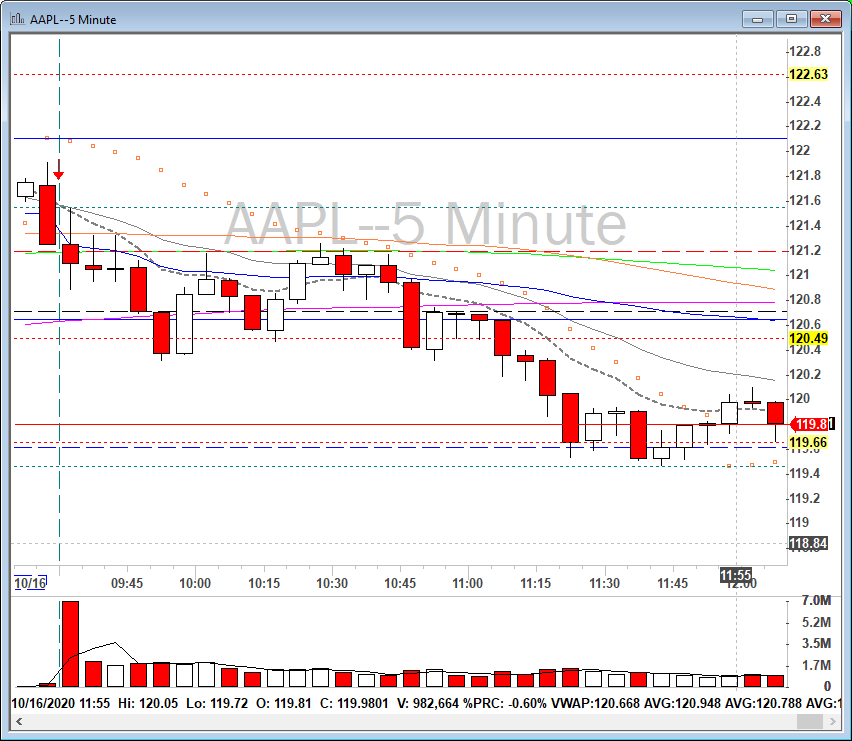Click the 122.63 price level label

(808, 74)
